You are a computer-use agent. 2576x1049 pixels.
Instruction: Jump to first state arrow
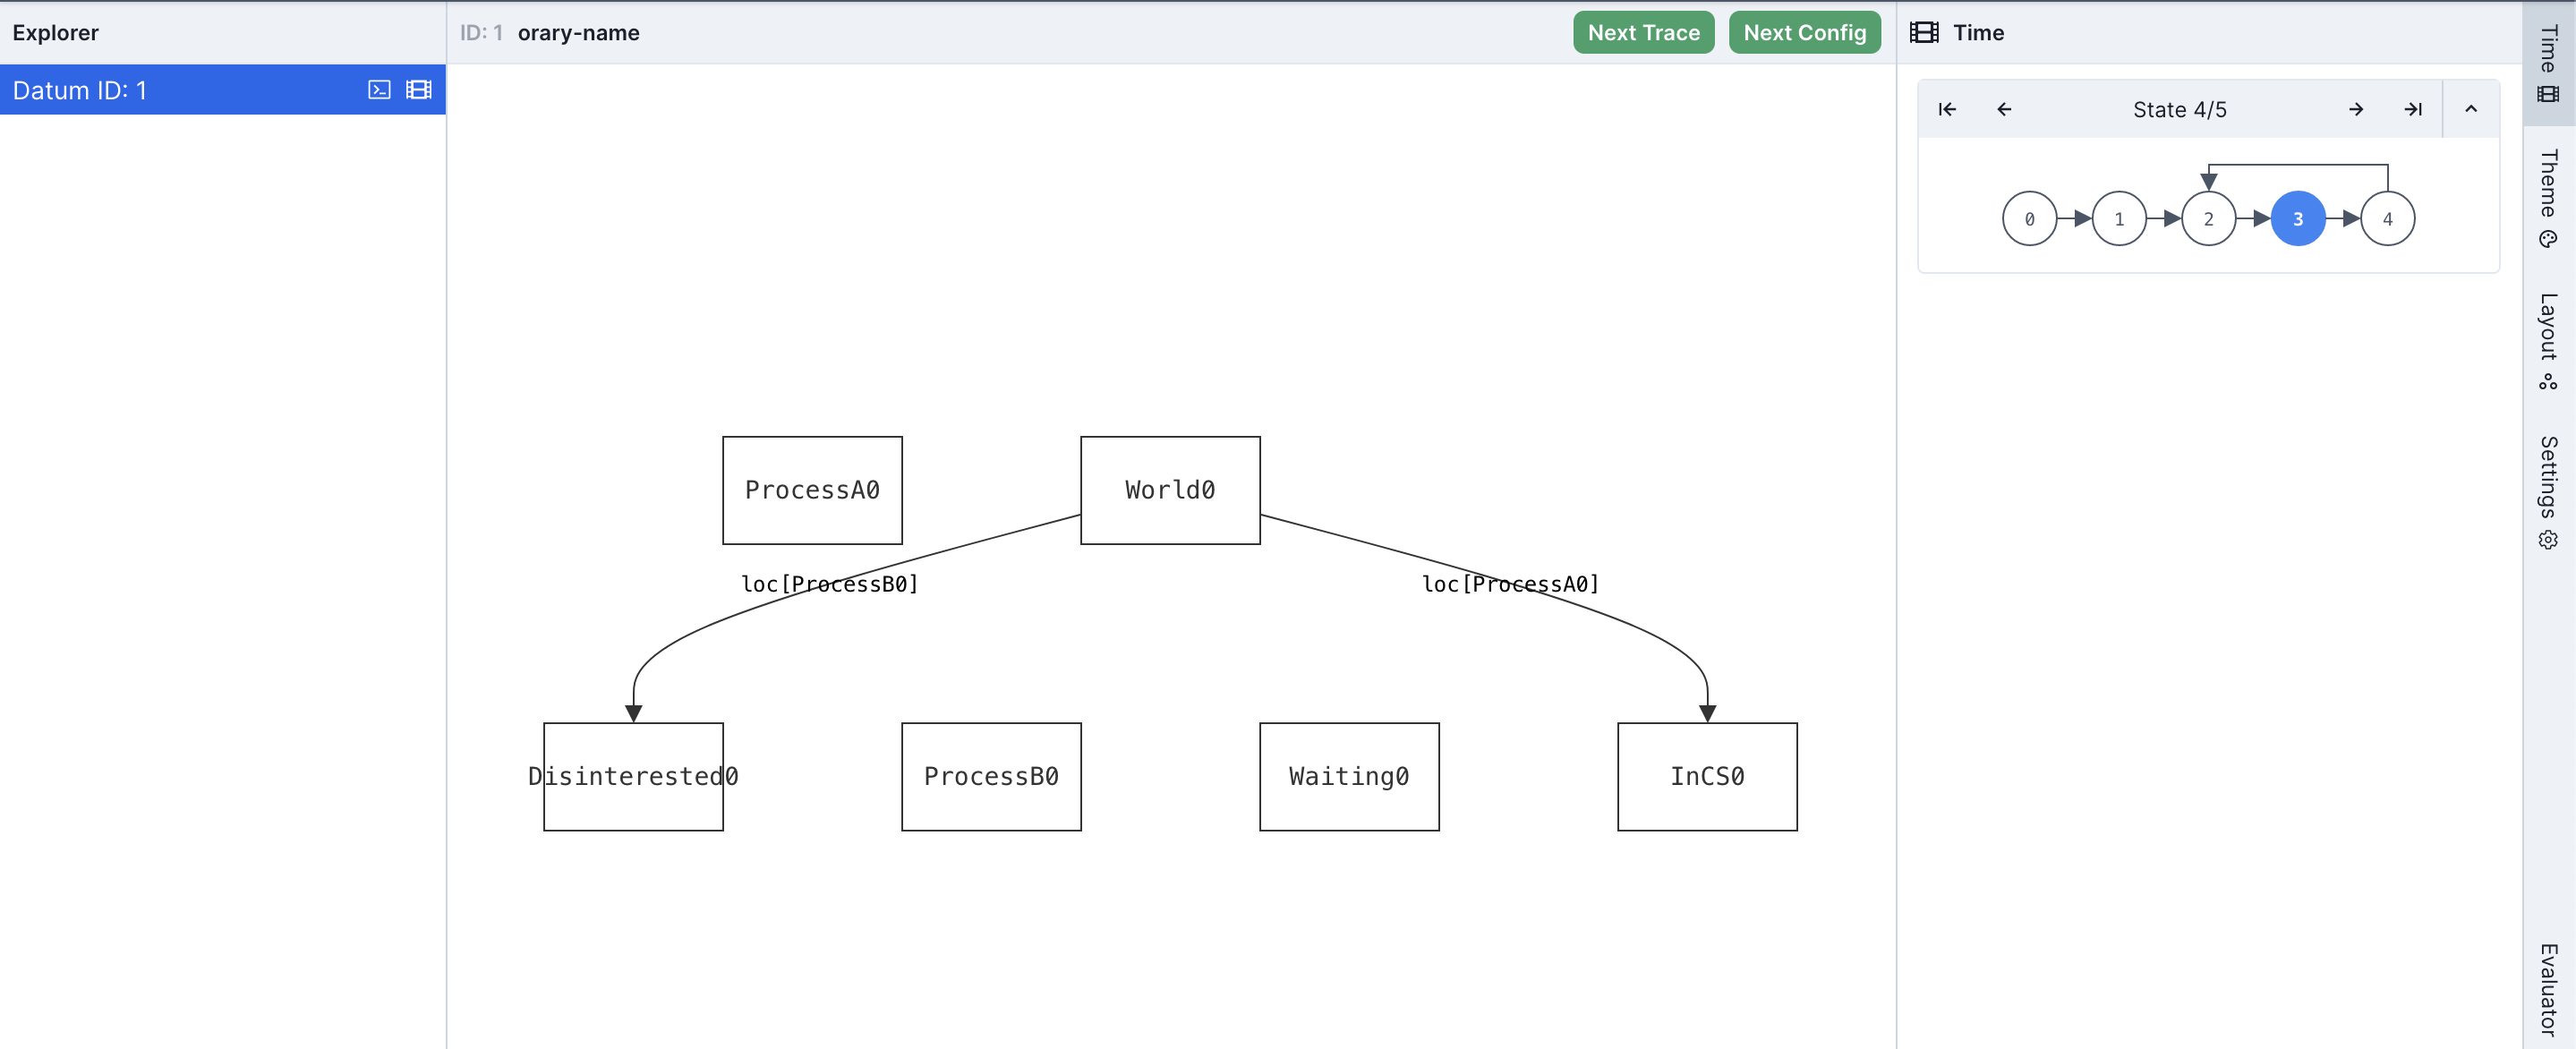(1947, 109)
